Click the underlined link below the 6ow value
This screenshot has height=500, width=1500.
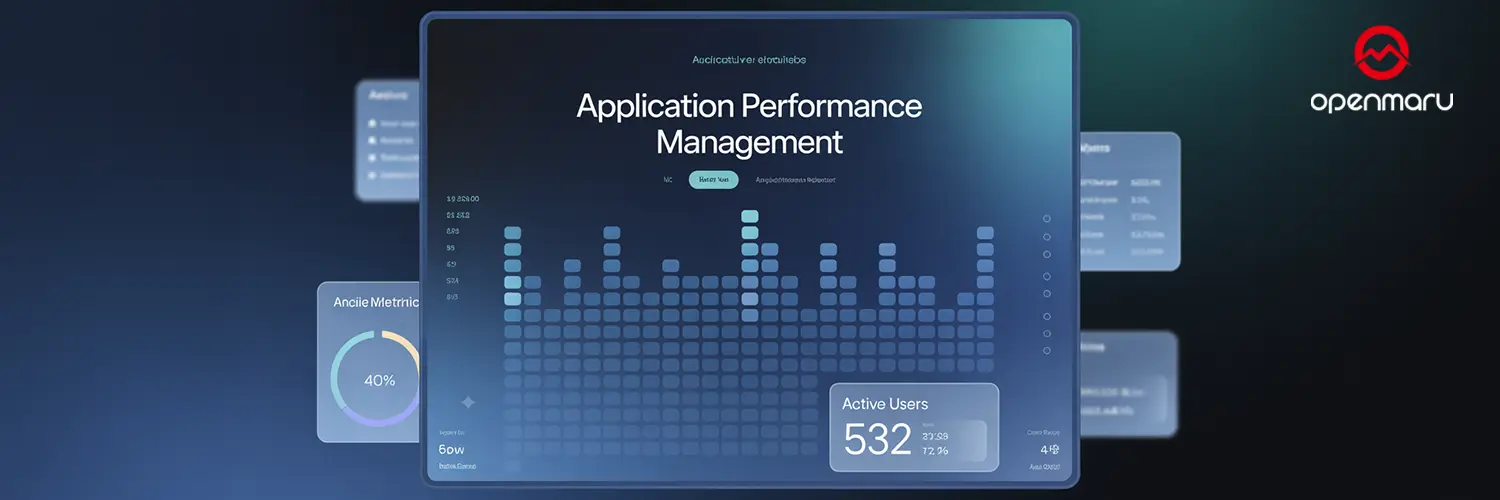pyautogui.click(x=457, y=466)
